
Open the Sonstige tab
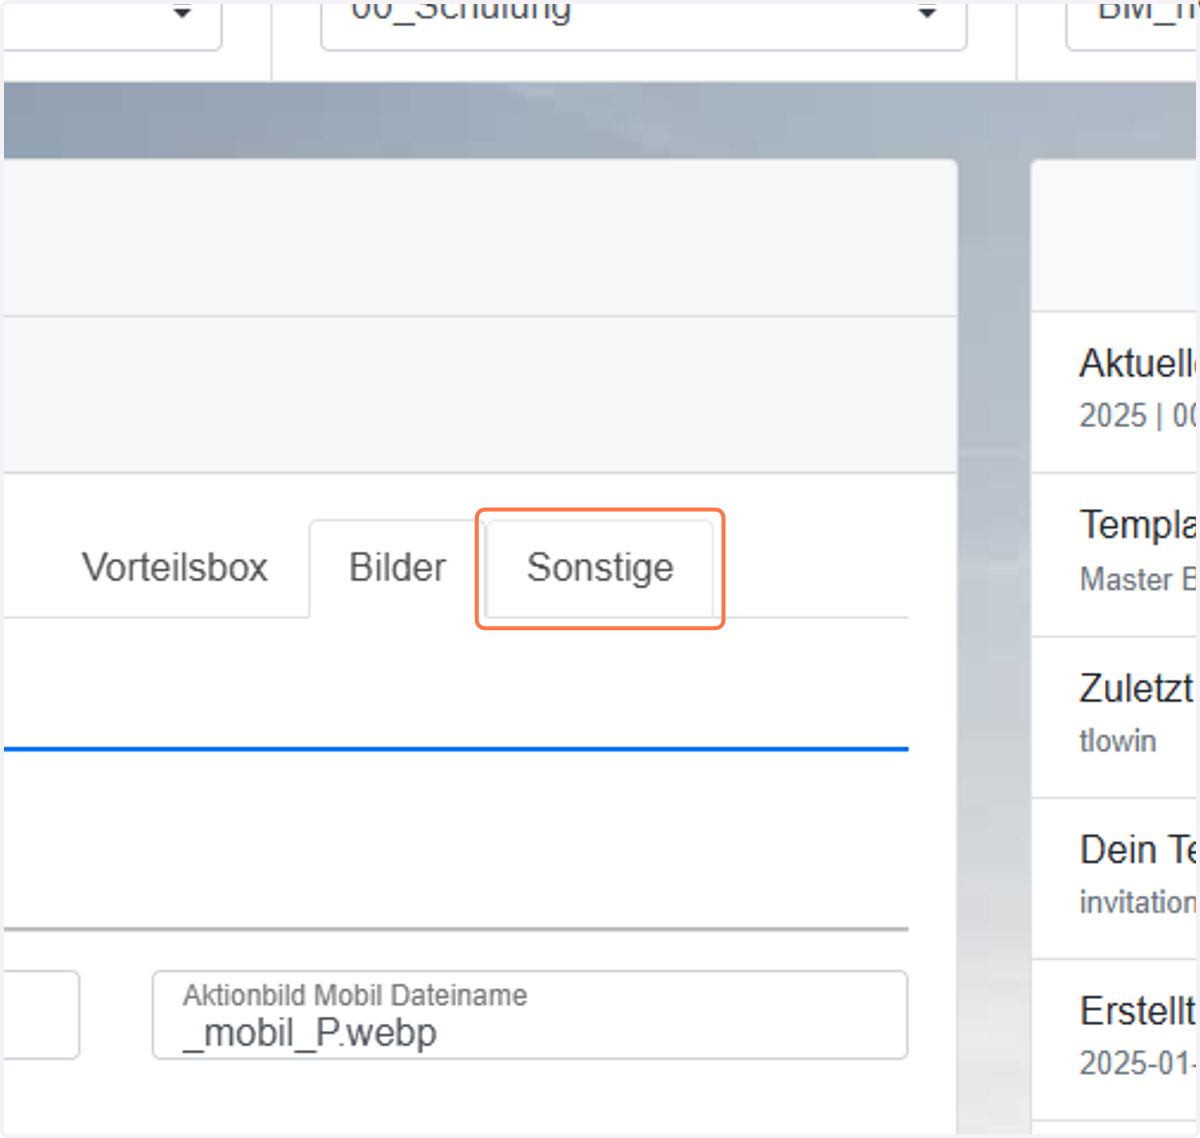600,568
